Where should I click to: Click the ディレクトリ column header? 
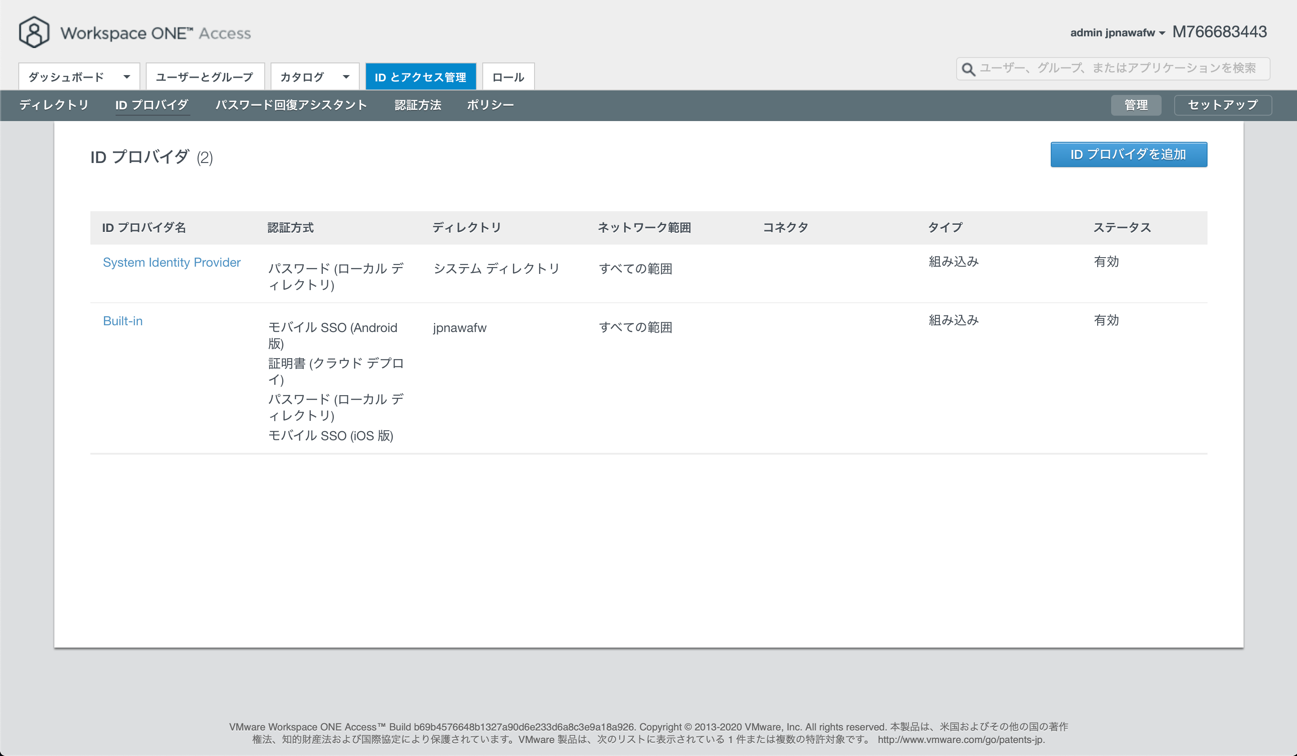467,228
